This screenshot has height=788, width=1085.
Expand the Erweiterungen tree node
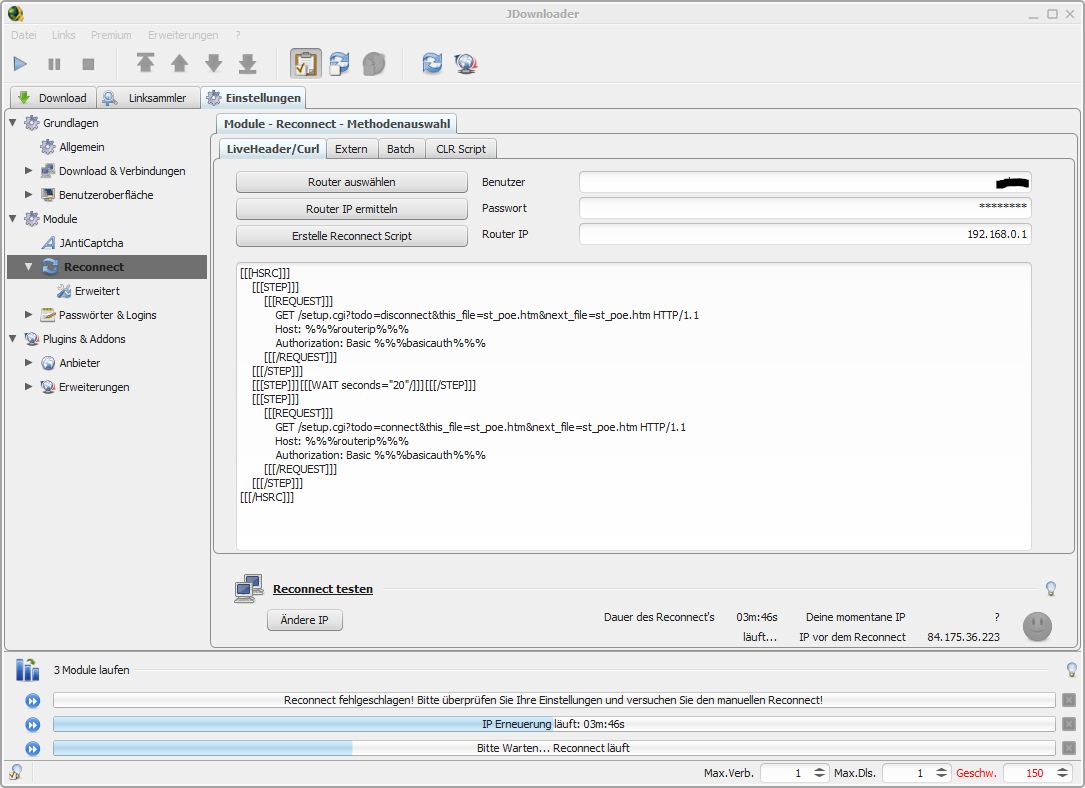pyautogui.click(x=28, y=386)
